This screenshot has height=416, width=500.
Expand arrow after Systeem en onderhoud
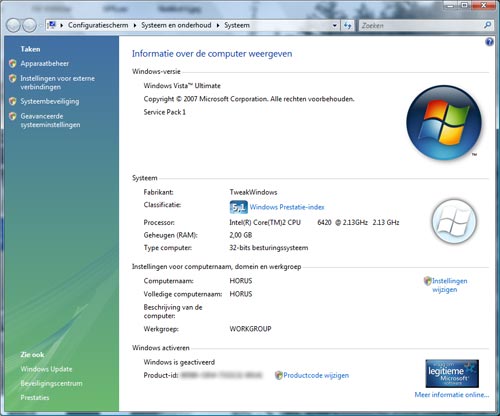pyautogui.click(x=218, y=25)
